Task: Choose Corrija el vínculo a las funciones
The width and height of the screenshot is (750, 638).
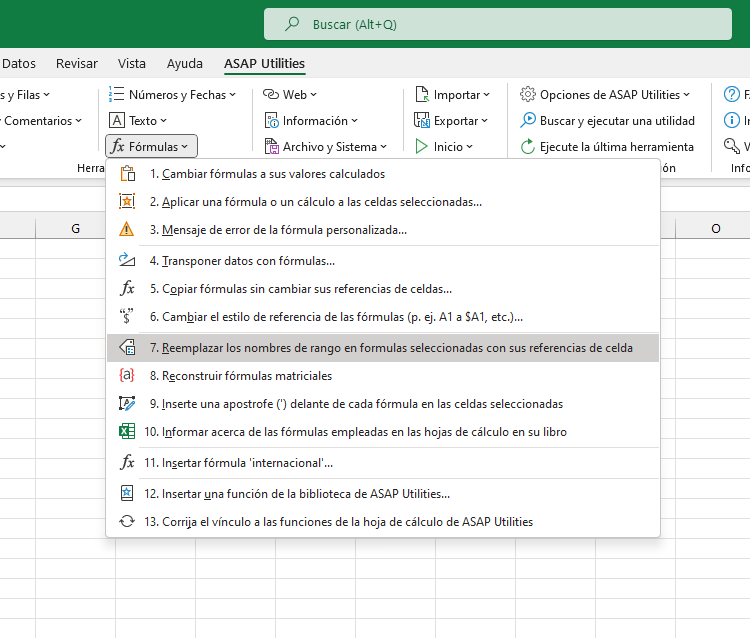Action: tap(383, 522)
